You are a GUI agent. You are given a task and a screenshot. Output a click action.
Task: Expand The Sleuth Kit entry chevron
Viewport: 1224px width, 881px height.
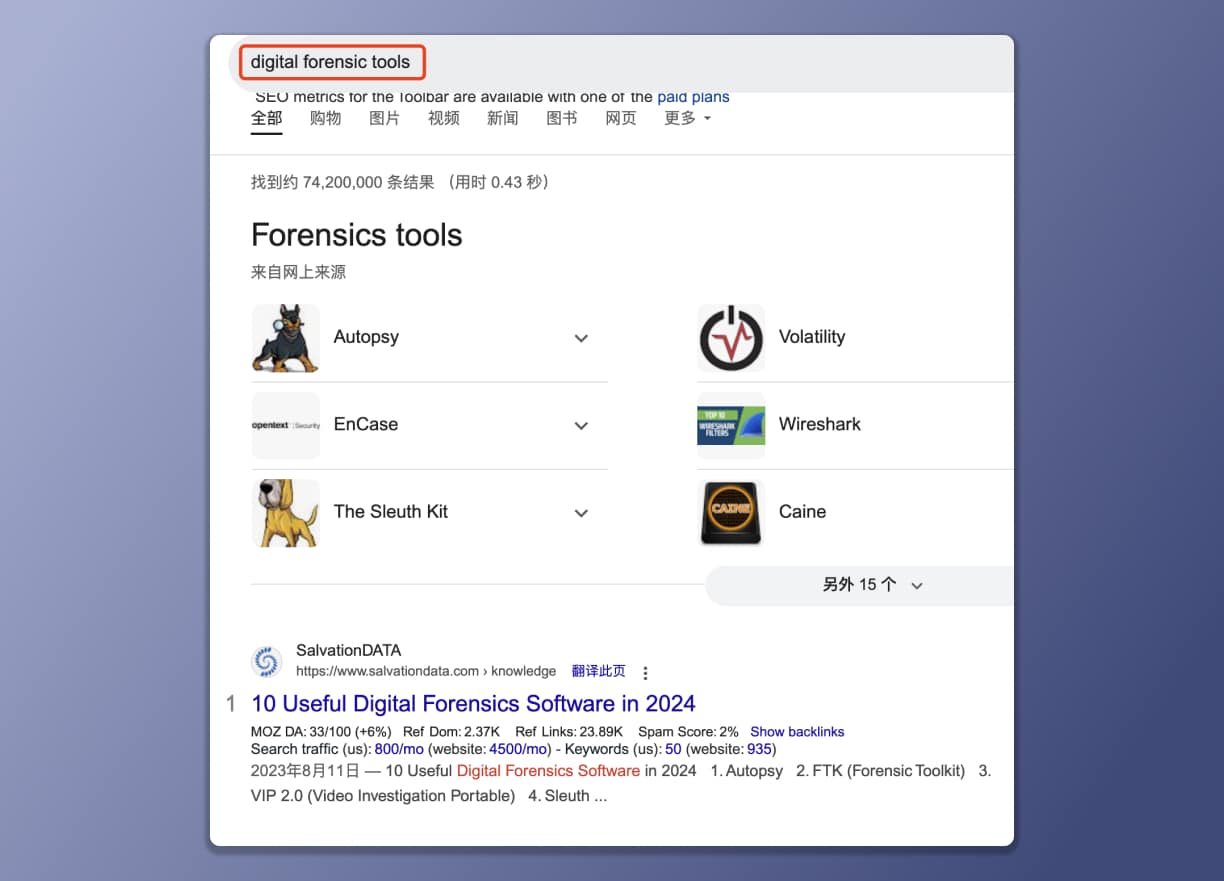pos(581,512)
